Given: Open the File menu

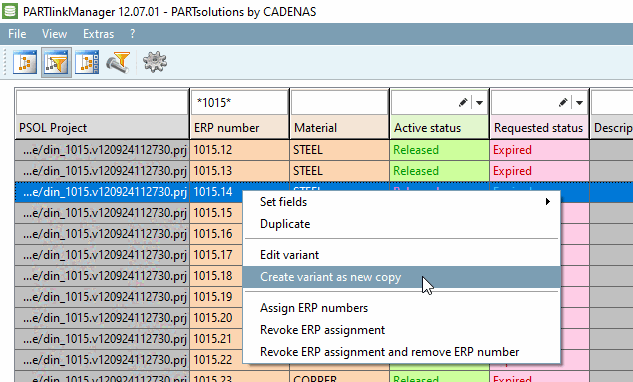Looking at the screenshot, I should [x=17, y=34].
